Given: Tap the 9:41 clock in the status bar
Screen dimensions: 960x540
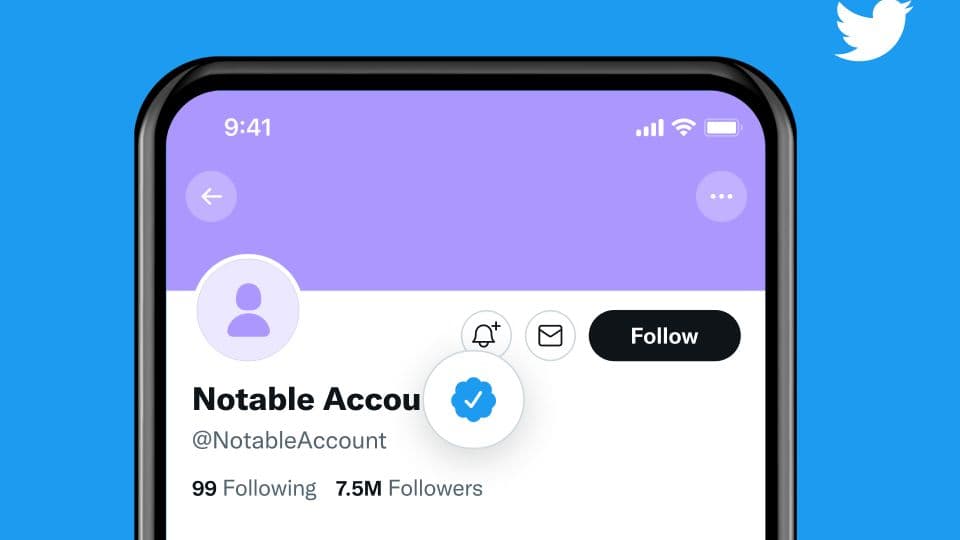Looking at the screenshot, I should [247, 127].
